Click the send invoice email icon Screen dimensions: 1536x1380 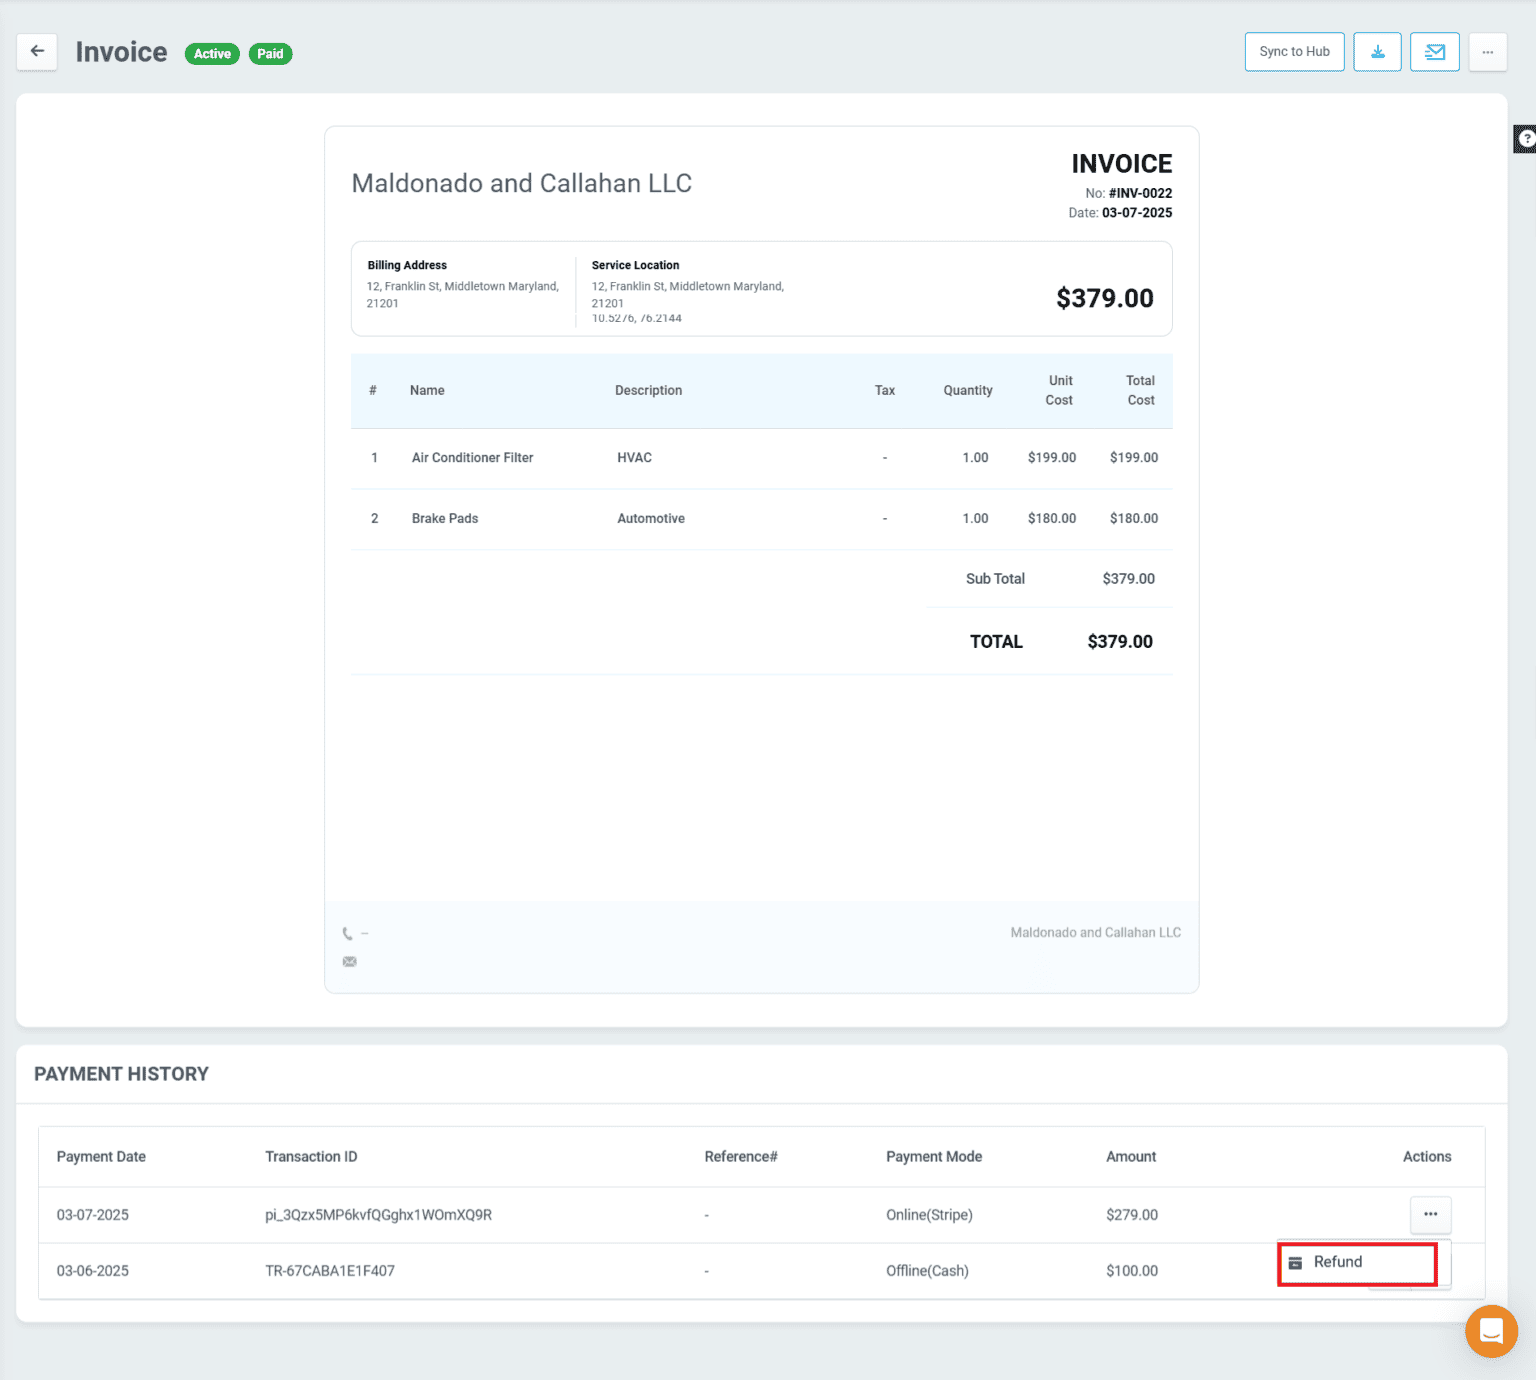click(x=1434, y=52)
